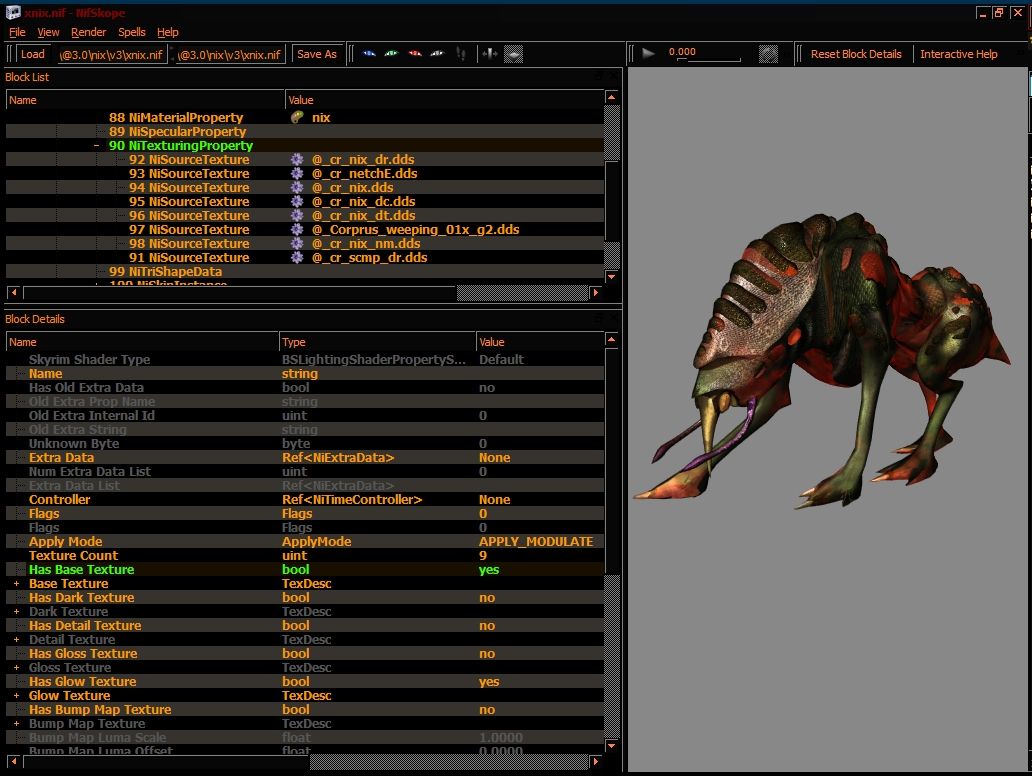Screen dimensions: 1032x776
Task: Click the load path field next to Load
Action: (111, 54)
